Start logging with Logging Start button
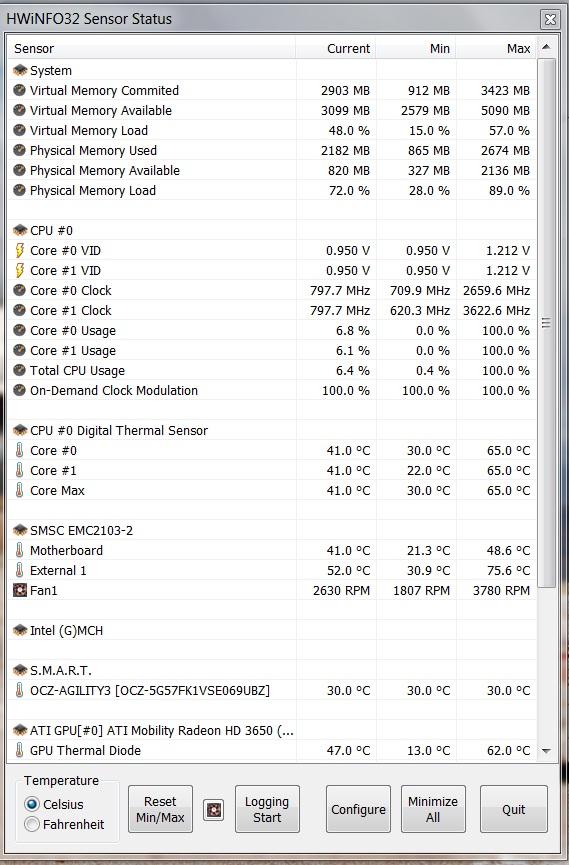The width and height of the screenshot is (569, 865). click(267, 809)
